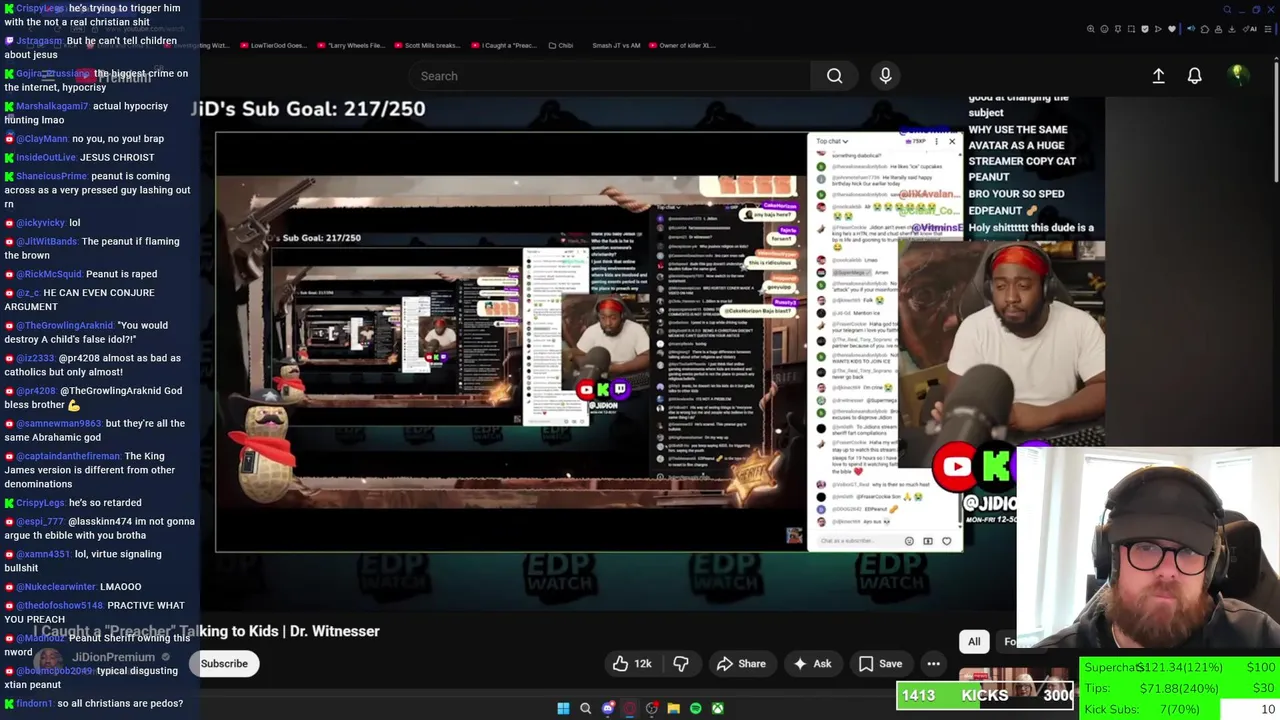This screenshot has width=1280, height=720.
Task: Expand the Chibi bookmarks folder
Action: coord(561,45)
